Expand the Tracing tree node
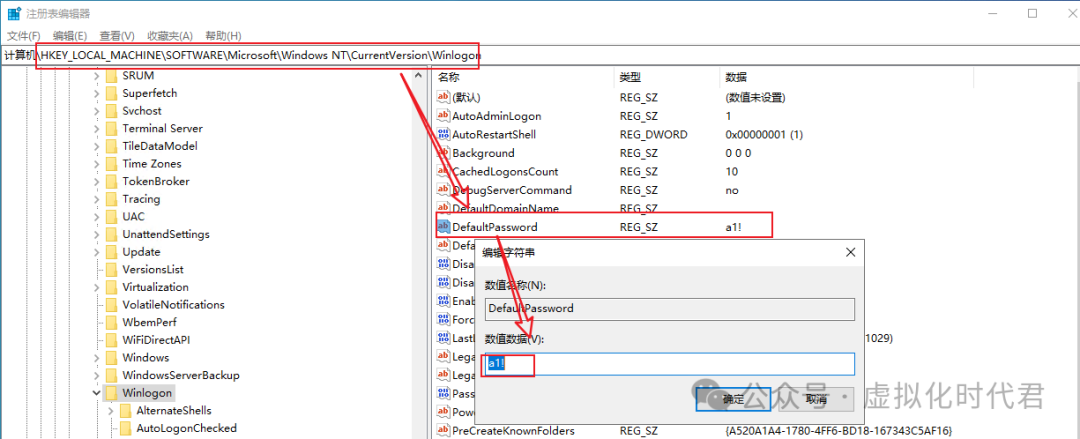Image resolution: width=1080 pixels, height=439 pixels. pos(97,199)
